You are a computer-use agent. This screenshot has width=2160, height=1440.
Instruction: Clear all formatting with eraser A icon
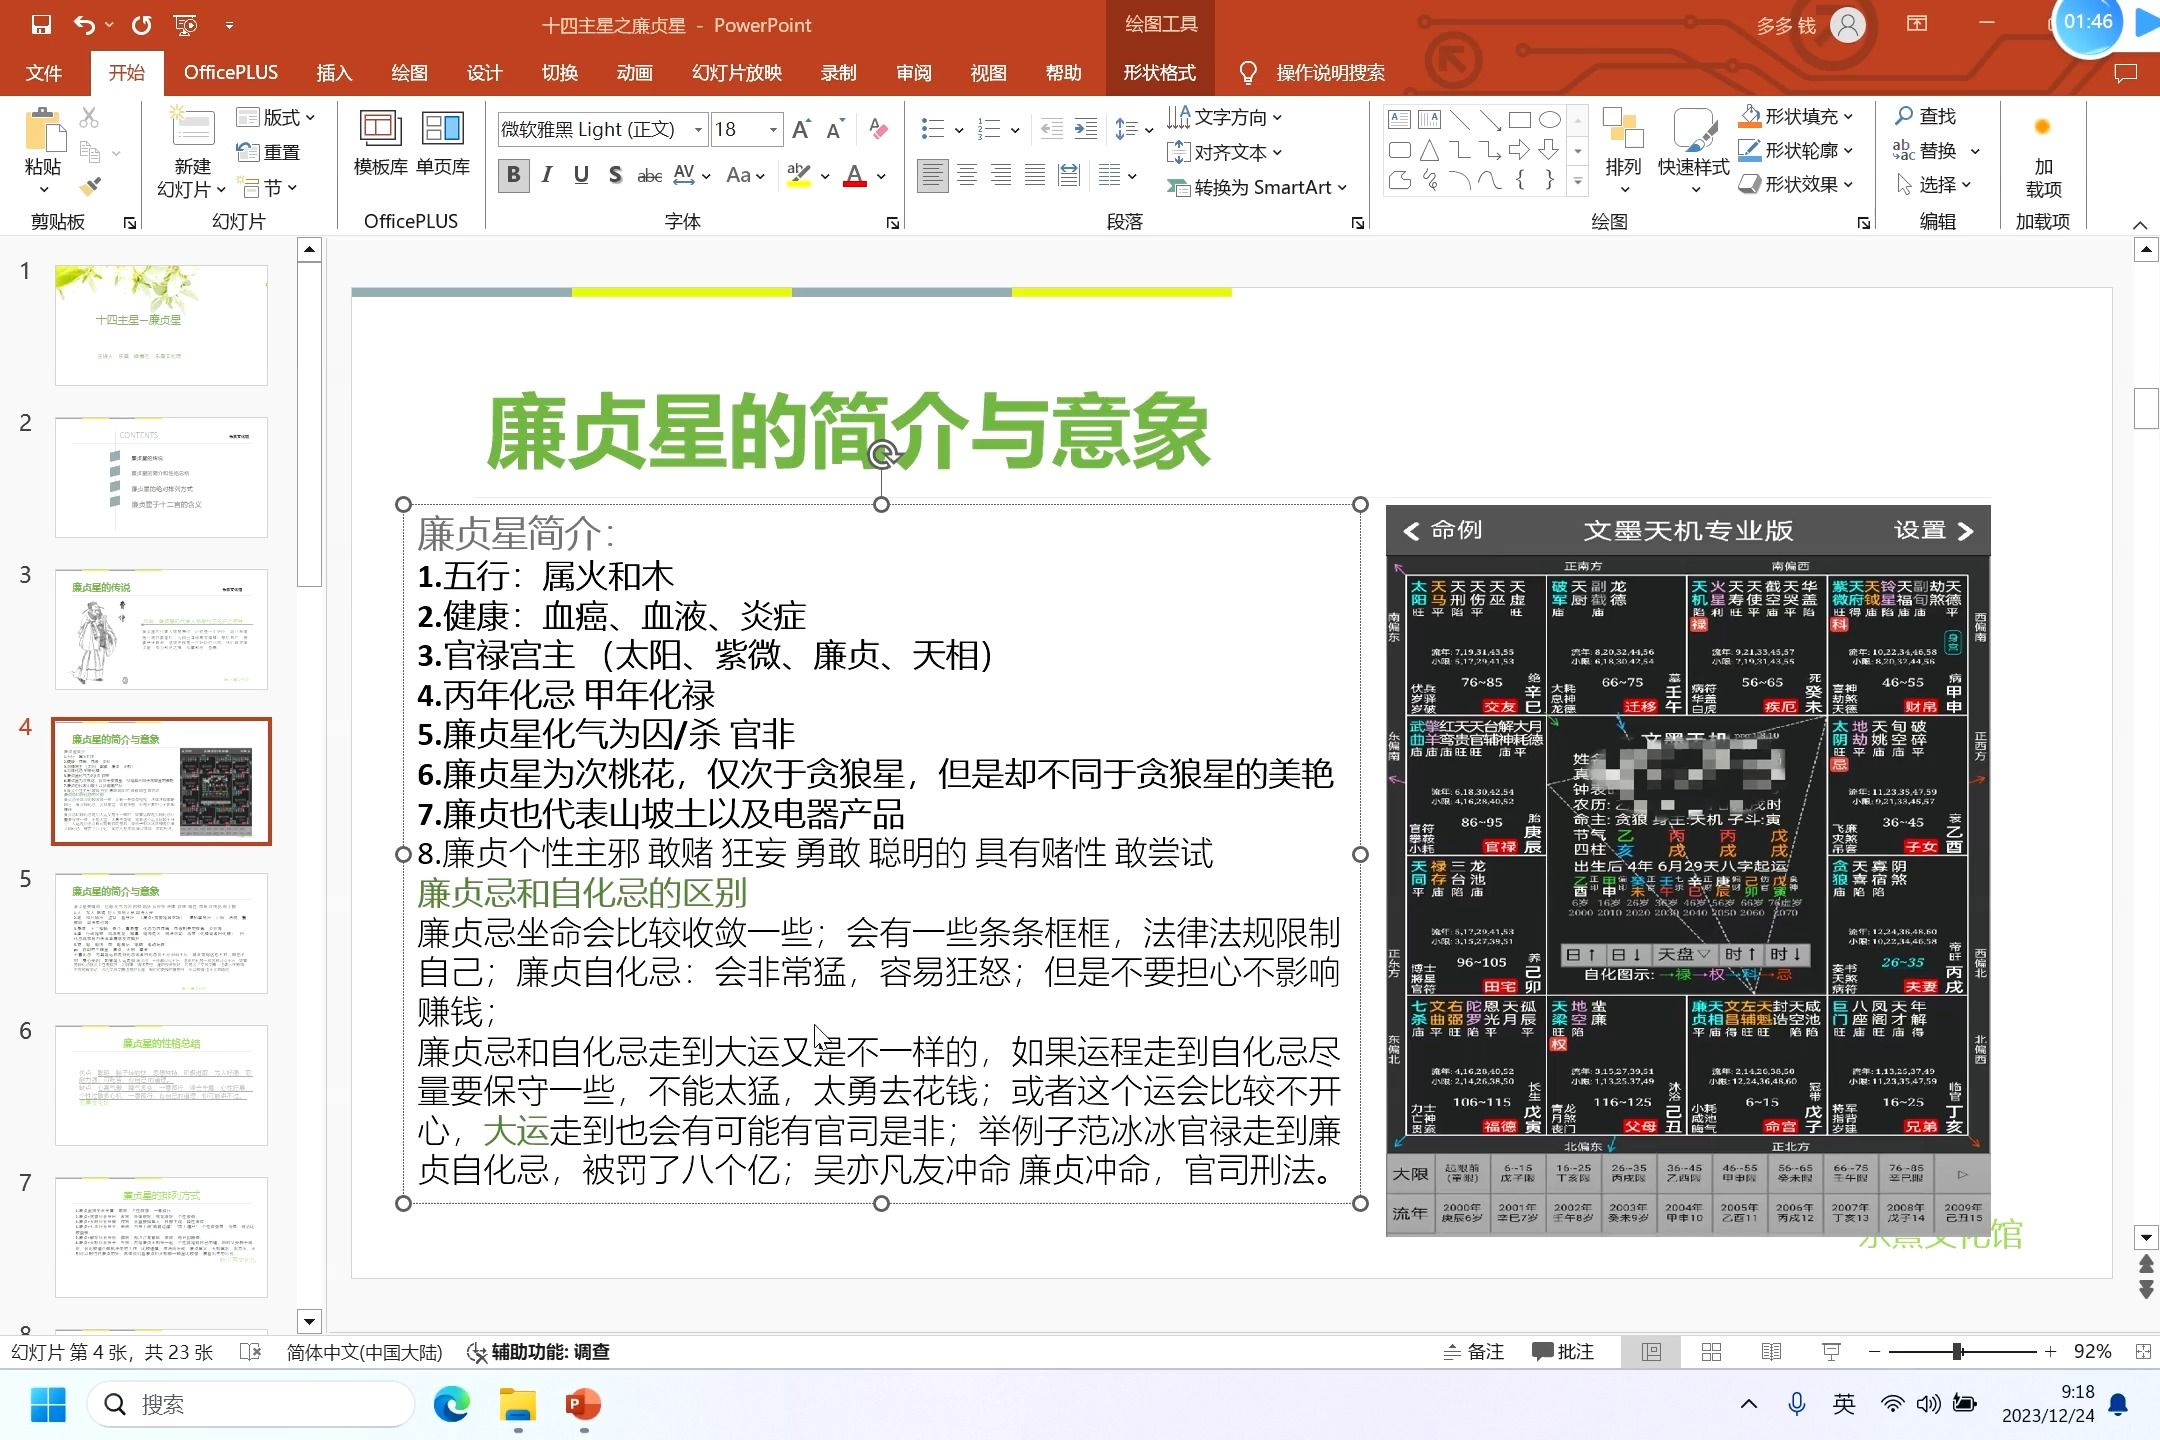click(878, 129)
